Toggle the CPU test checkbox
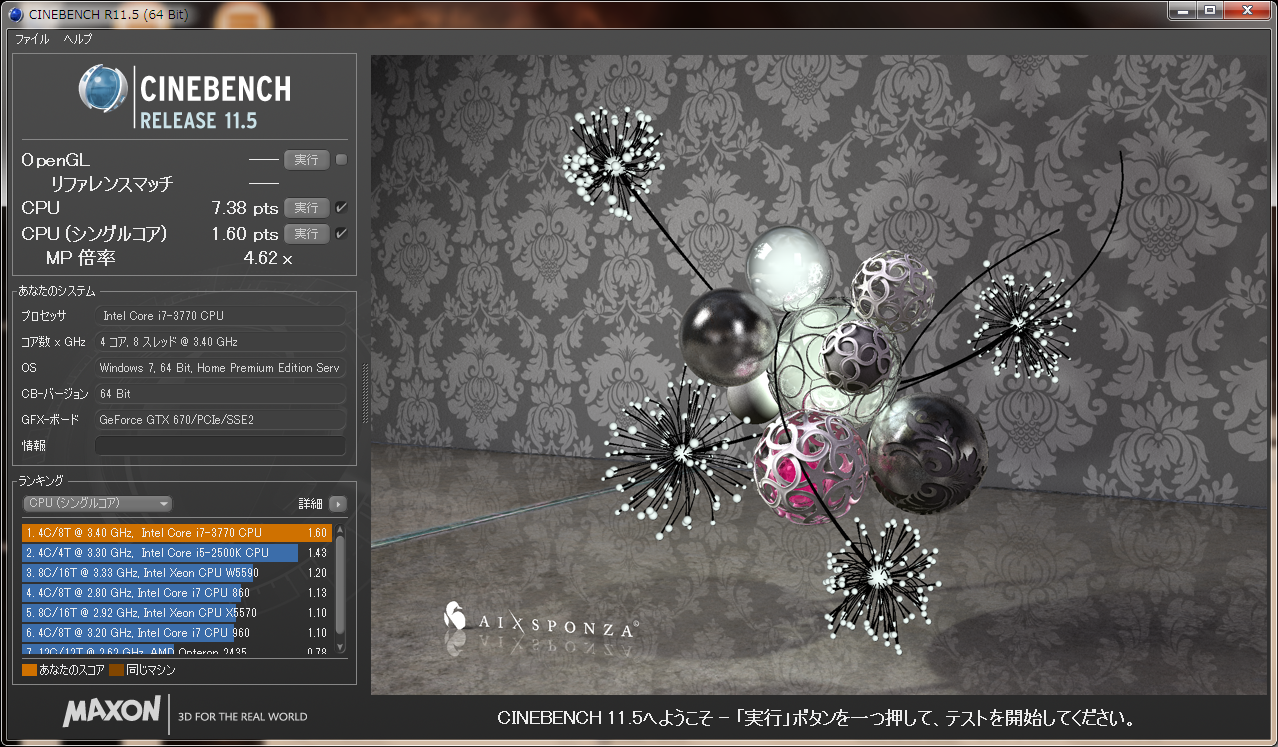 342,208
